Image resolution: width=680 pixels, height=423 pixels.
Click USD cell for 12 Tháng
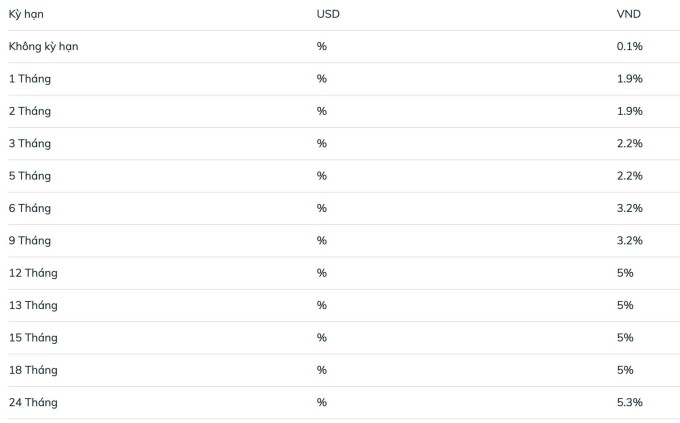click(x=322, y=273)
